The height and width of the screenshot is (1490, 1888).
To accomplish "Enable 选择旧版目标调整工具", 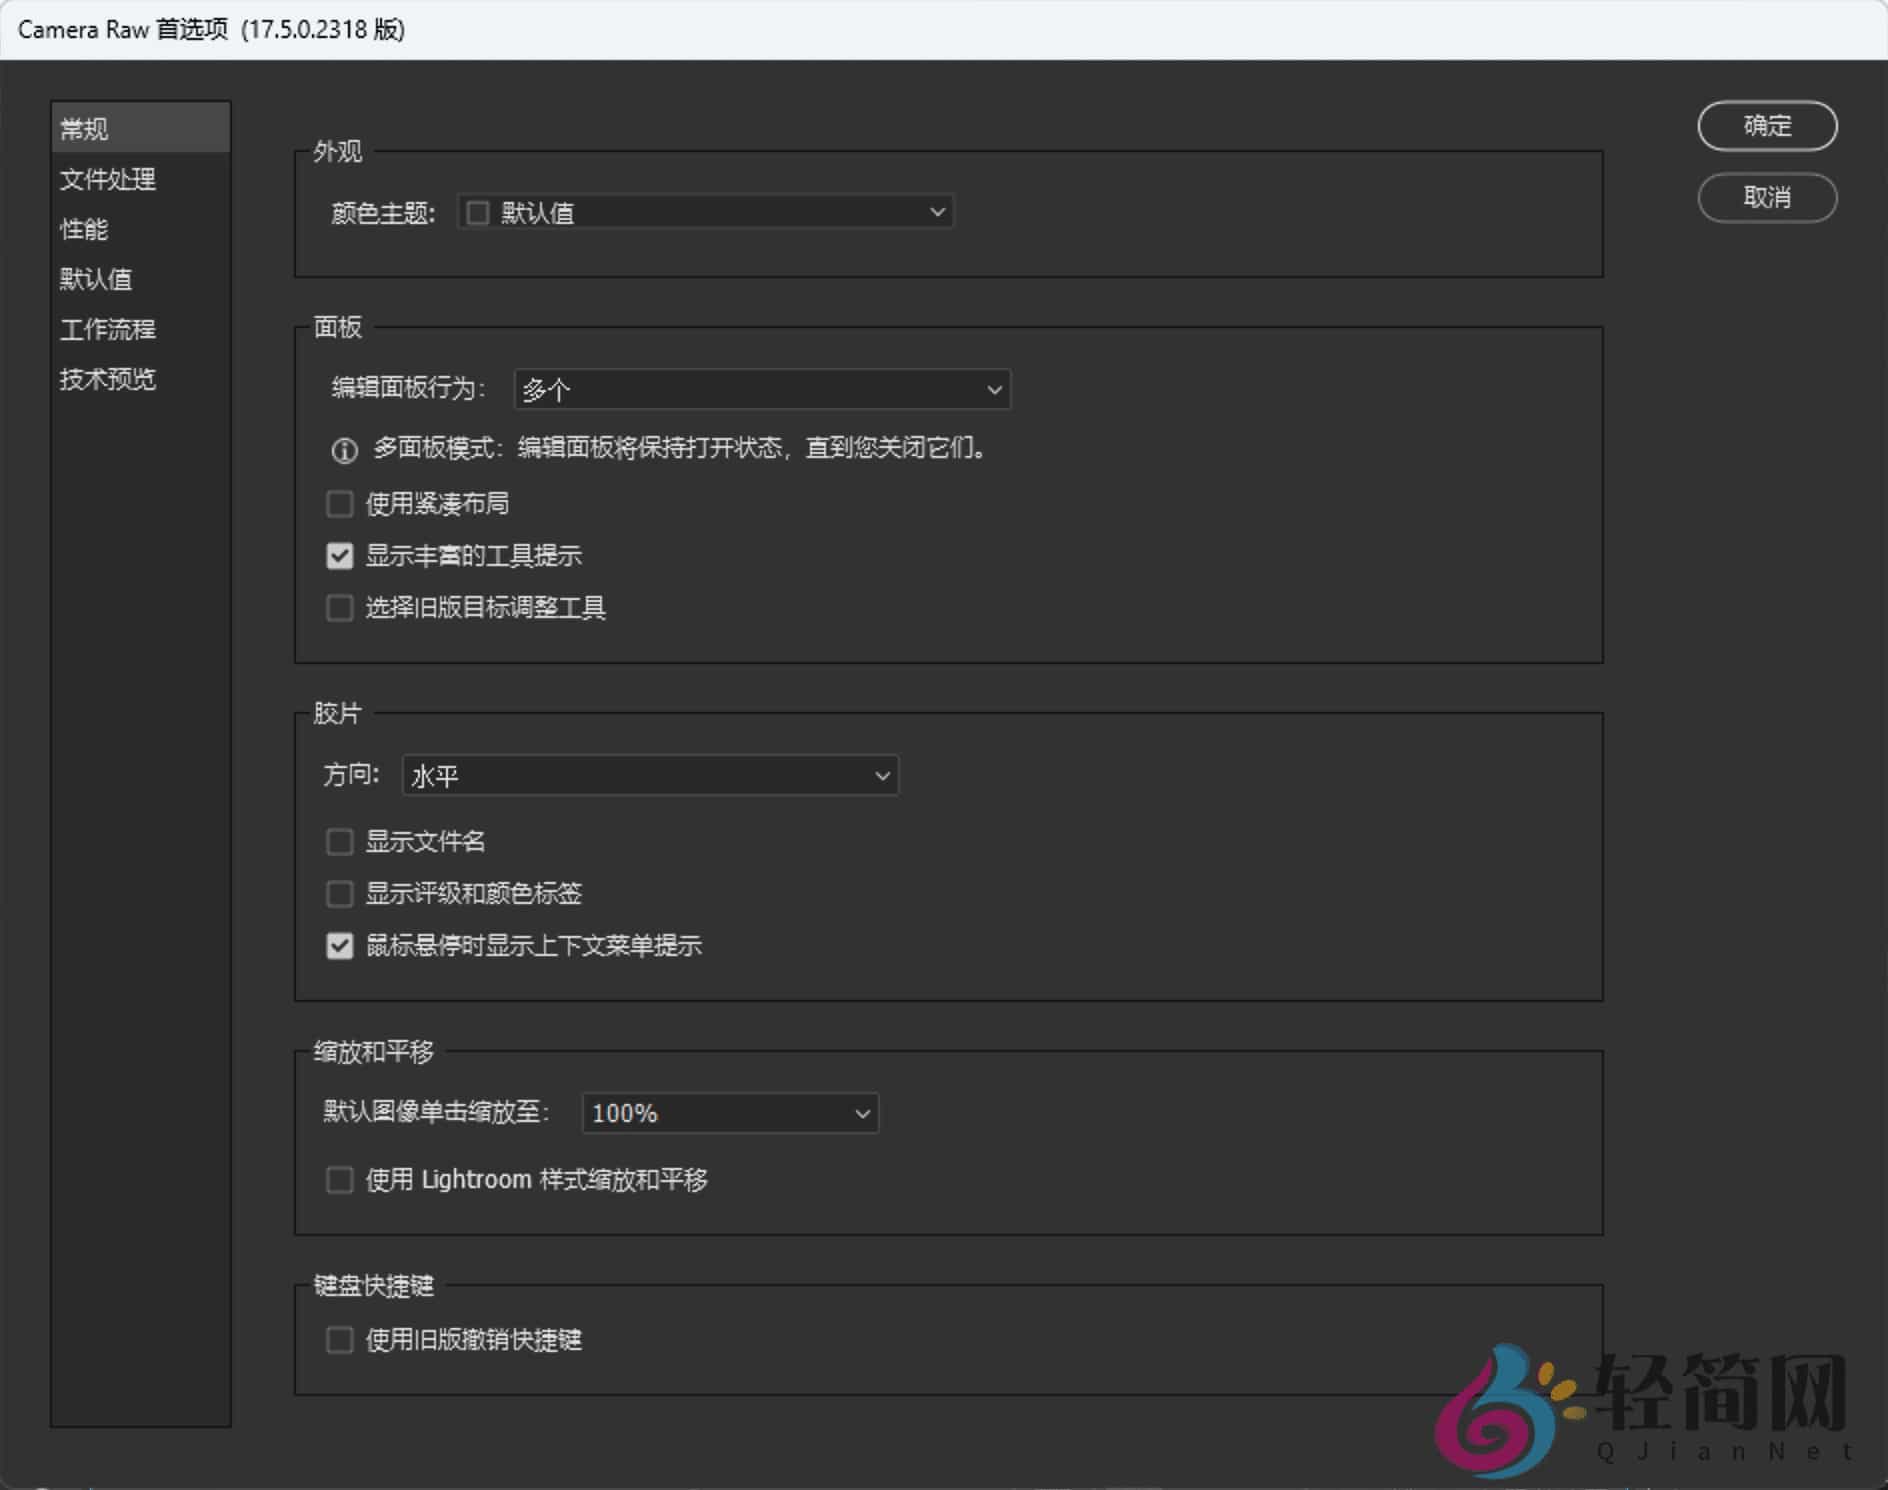I will click(340, 608).
